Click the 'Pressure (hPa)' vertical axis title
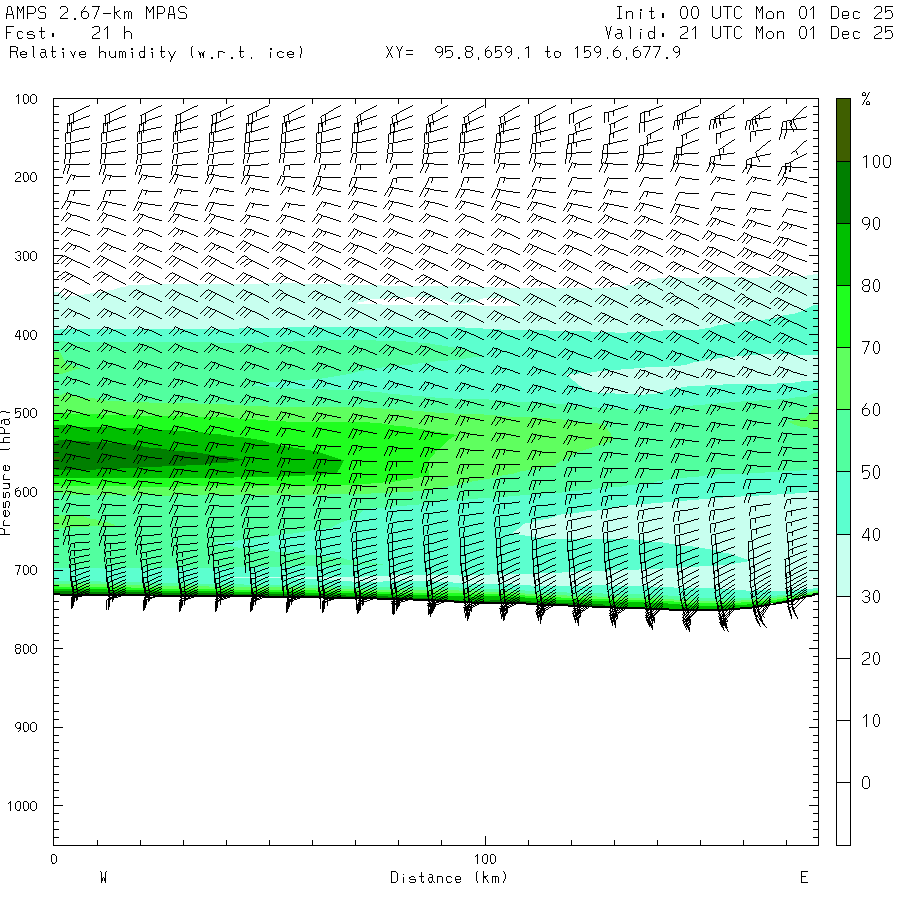The height and width of the screenshot is (900, 900). 5,472
